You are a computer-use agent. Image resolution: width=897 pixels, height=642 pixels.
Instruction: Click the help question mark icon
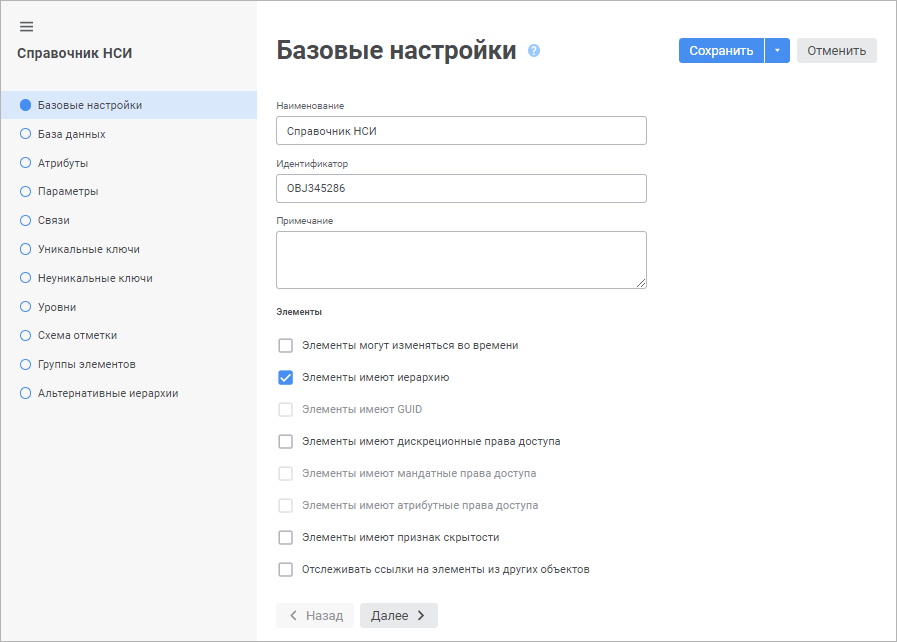pyautogui.click(x=534, y=51)
